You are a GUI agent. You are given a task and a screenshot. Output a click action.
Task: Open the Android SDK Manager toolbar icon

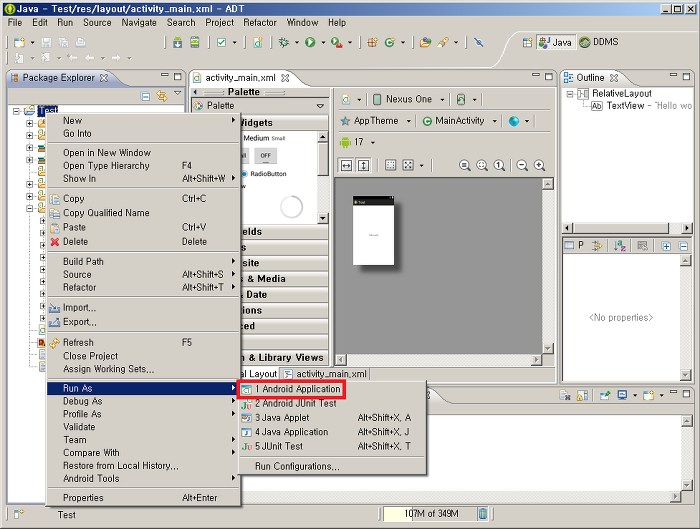point(177,42)
